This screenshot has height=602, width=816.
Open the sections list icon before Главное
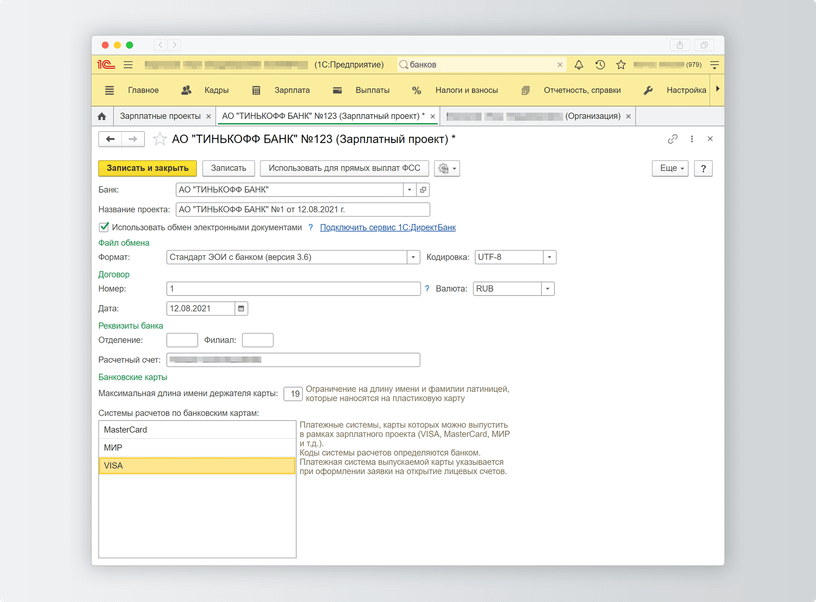109,90
